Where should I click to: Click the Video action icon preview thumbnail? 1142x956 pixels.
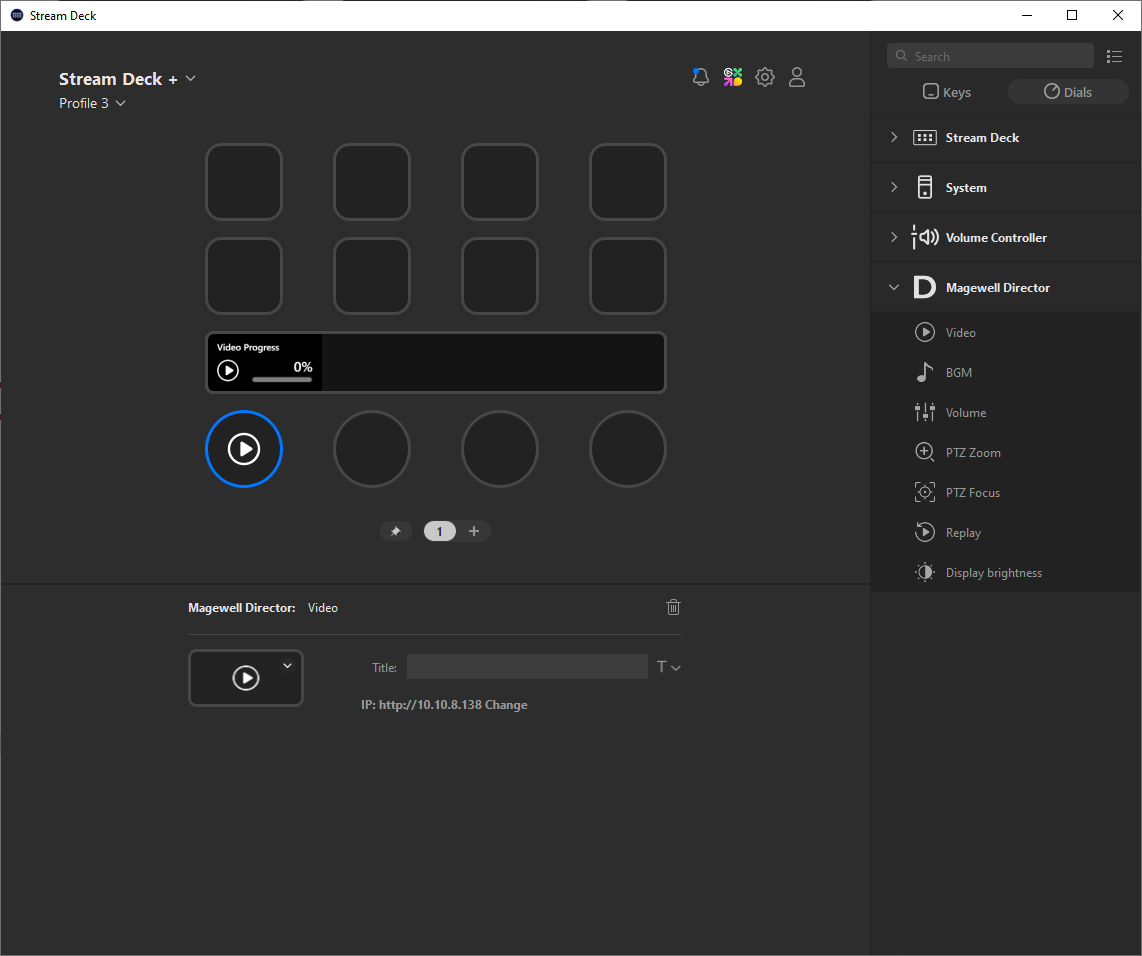coord(245,678)
